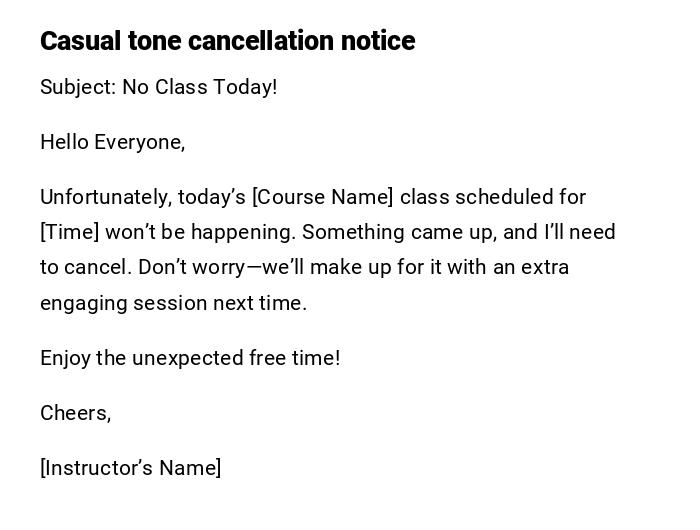The image size is (700, 530).
Task: Click the "Subject:" label text
Action: tap(78, 87)
